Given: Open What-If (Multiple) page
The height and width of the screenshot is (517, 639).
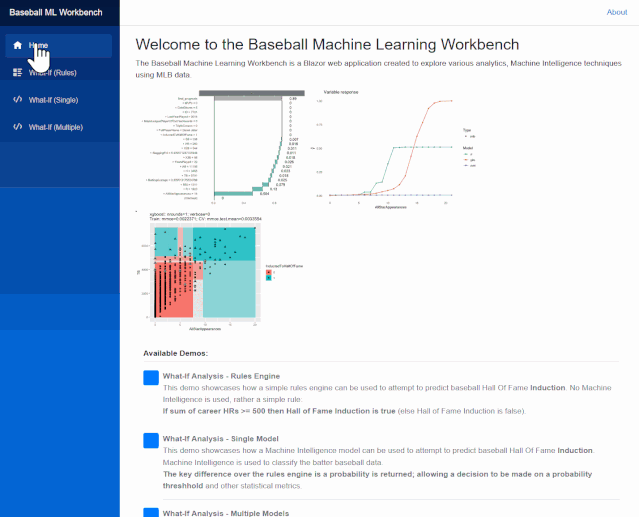Looking at the screenshot, I should (59, 127).
